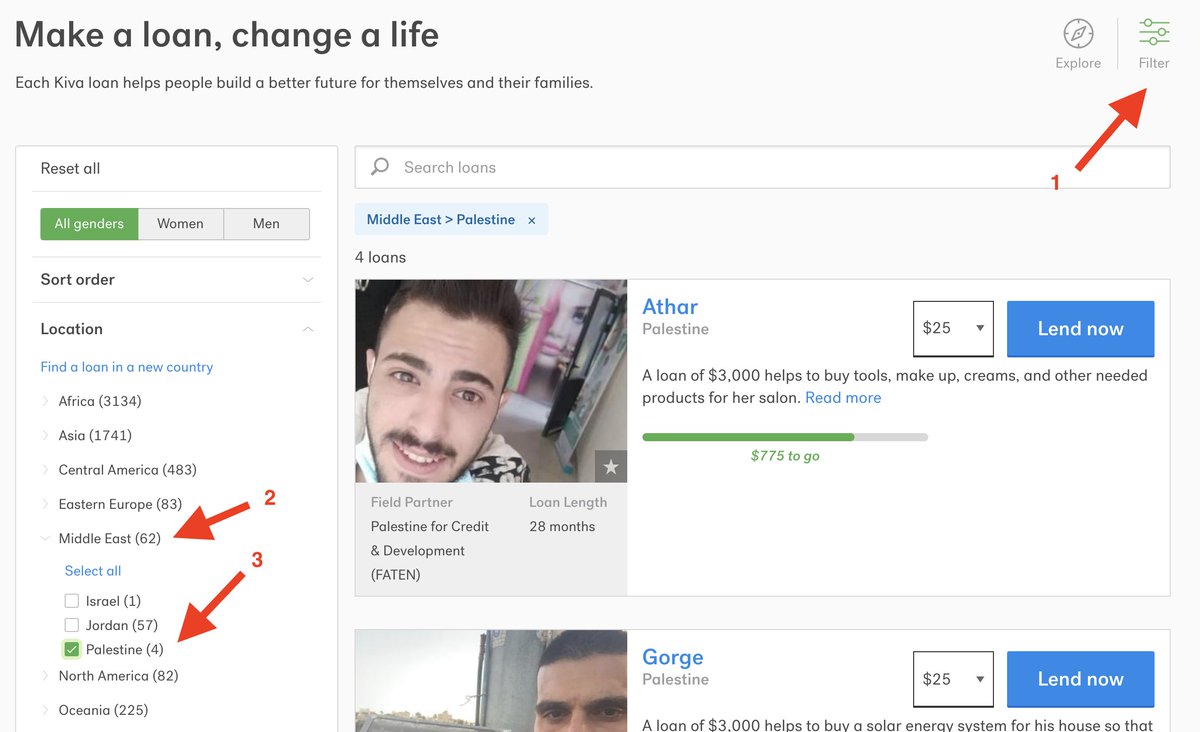Viewport: 1200px width, 732px height.
Task: Open Gorge's borrower photo
Action: pos(491,681)
